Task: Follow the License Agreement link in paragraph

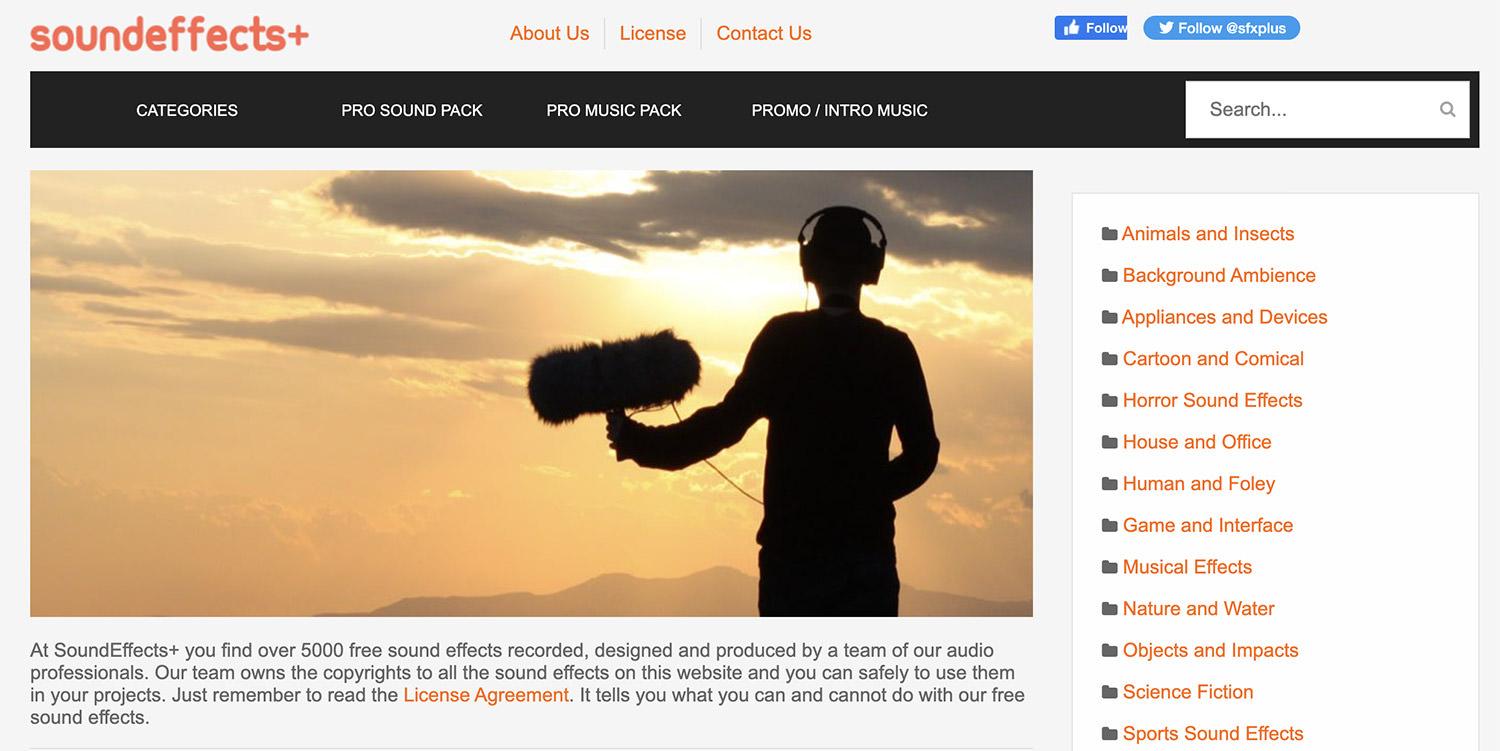Action: click(x=486, y=695)
